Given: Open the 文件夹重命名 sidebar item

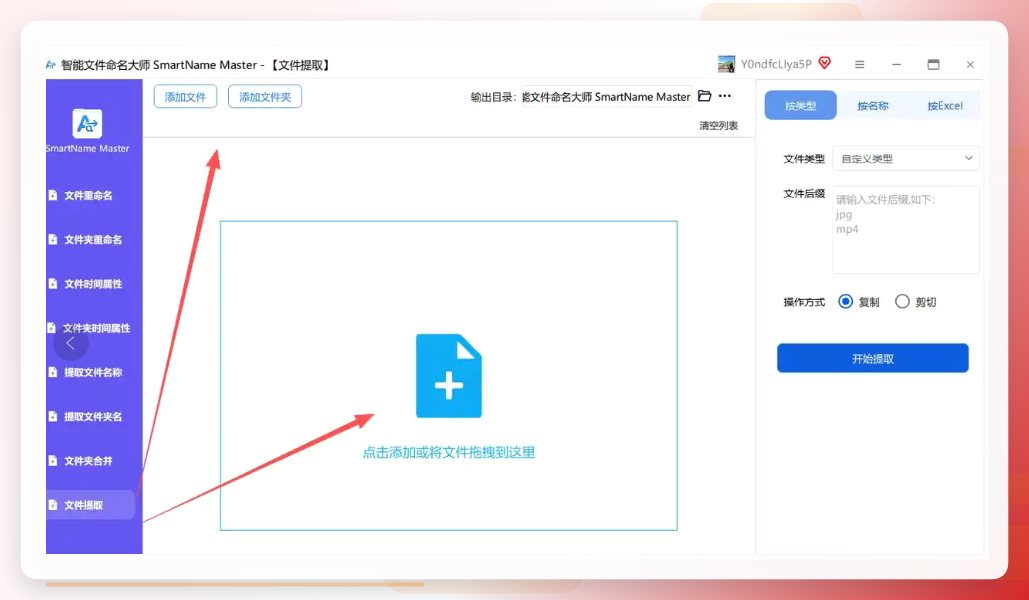Looking at the screenshot, I should pos(89,240).
